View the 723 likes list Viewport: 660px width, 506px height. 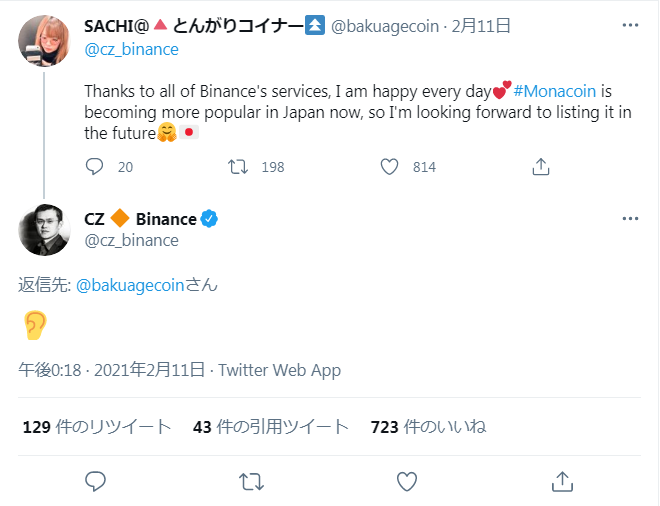[x=428, y=427]
